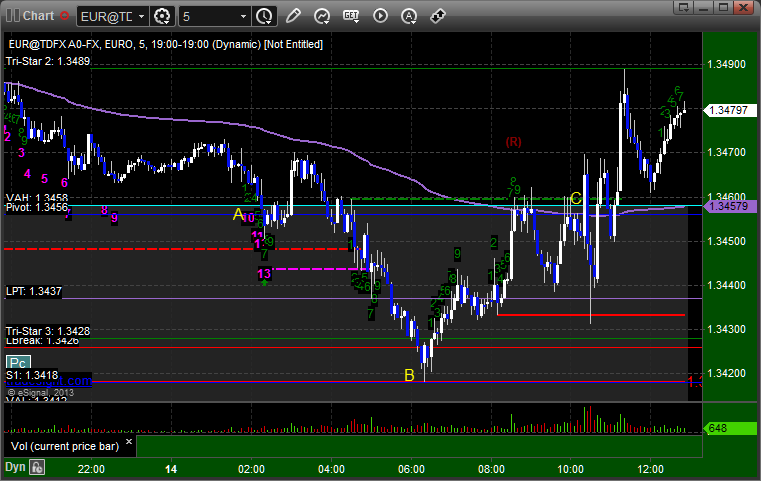761x481 pixels.
Task: Close the chart window
Action: tap(743, 7)
